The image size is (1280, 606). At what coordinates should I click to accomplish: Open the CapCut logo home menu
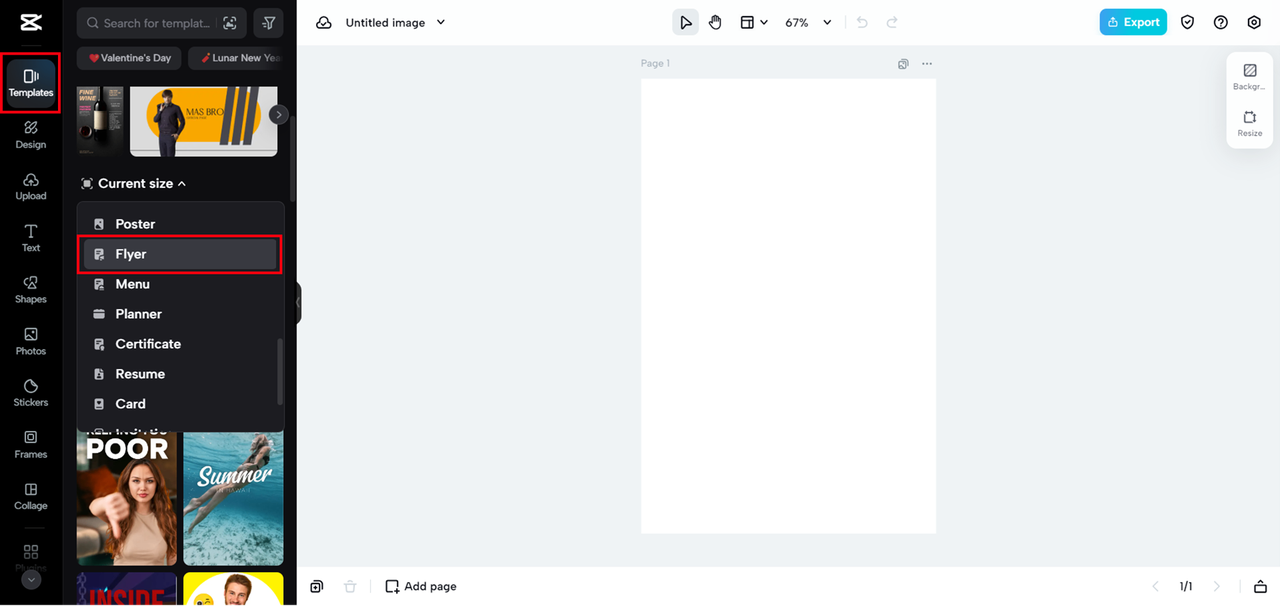[x=31, y=22]
